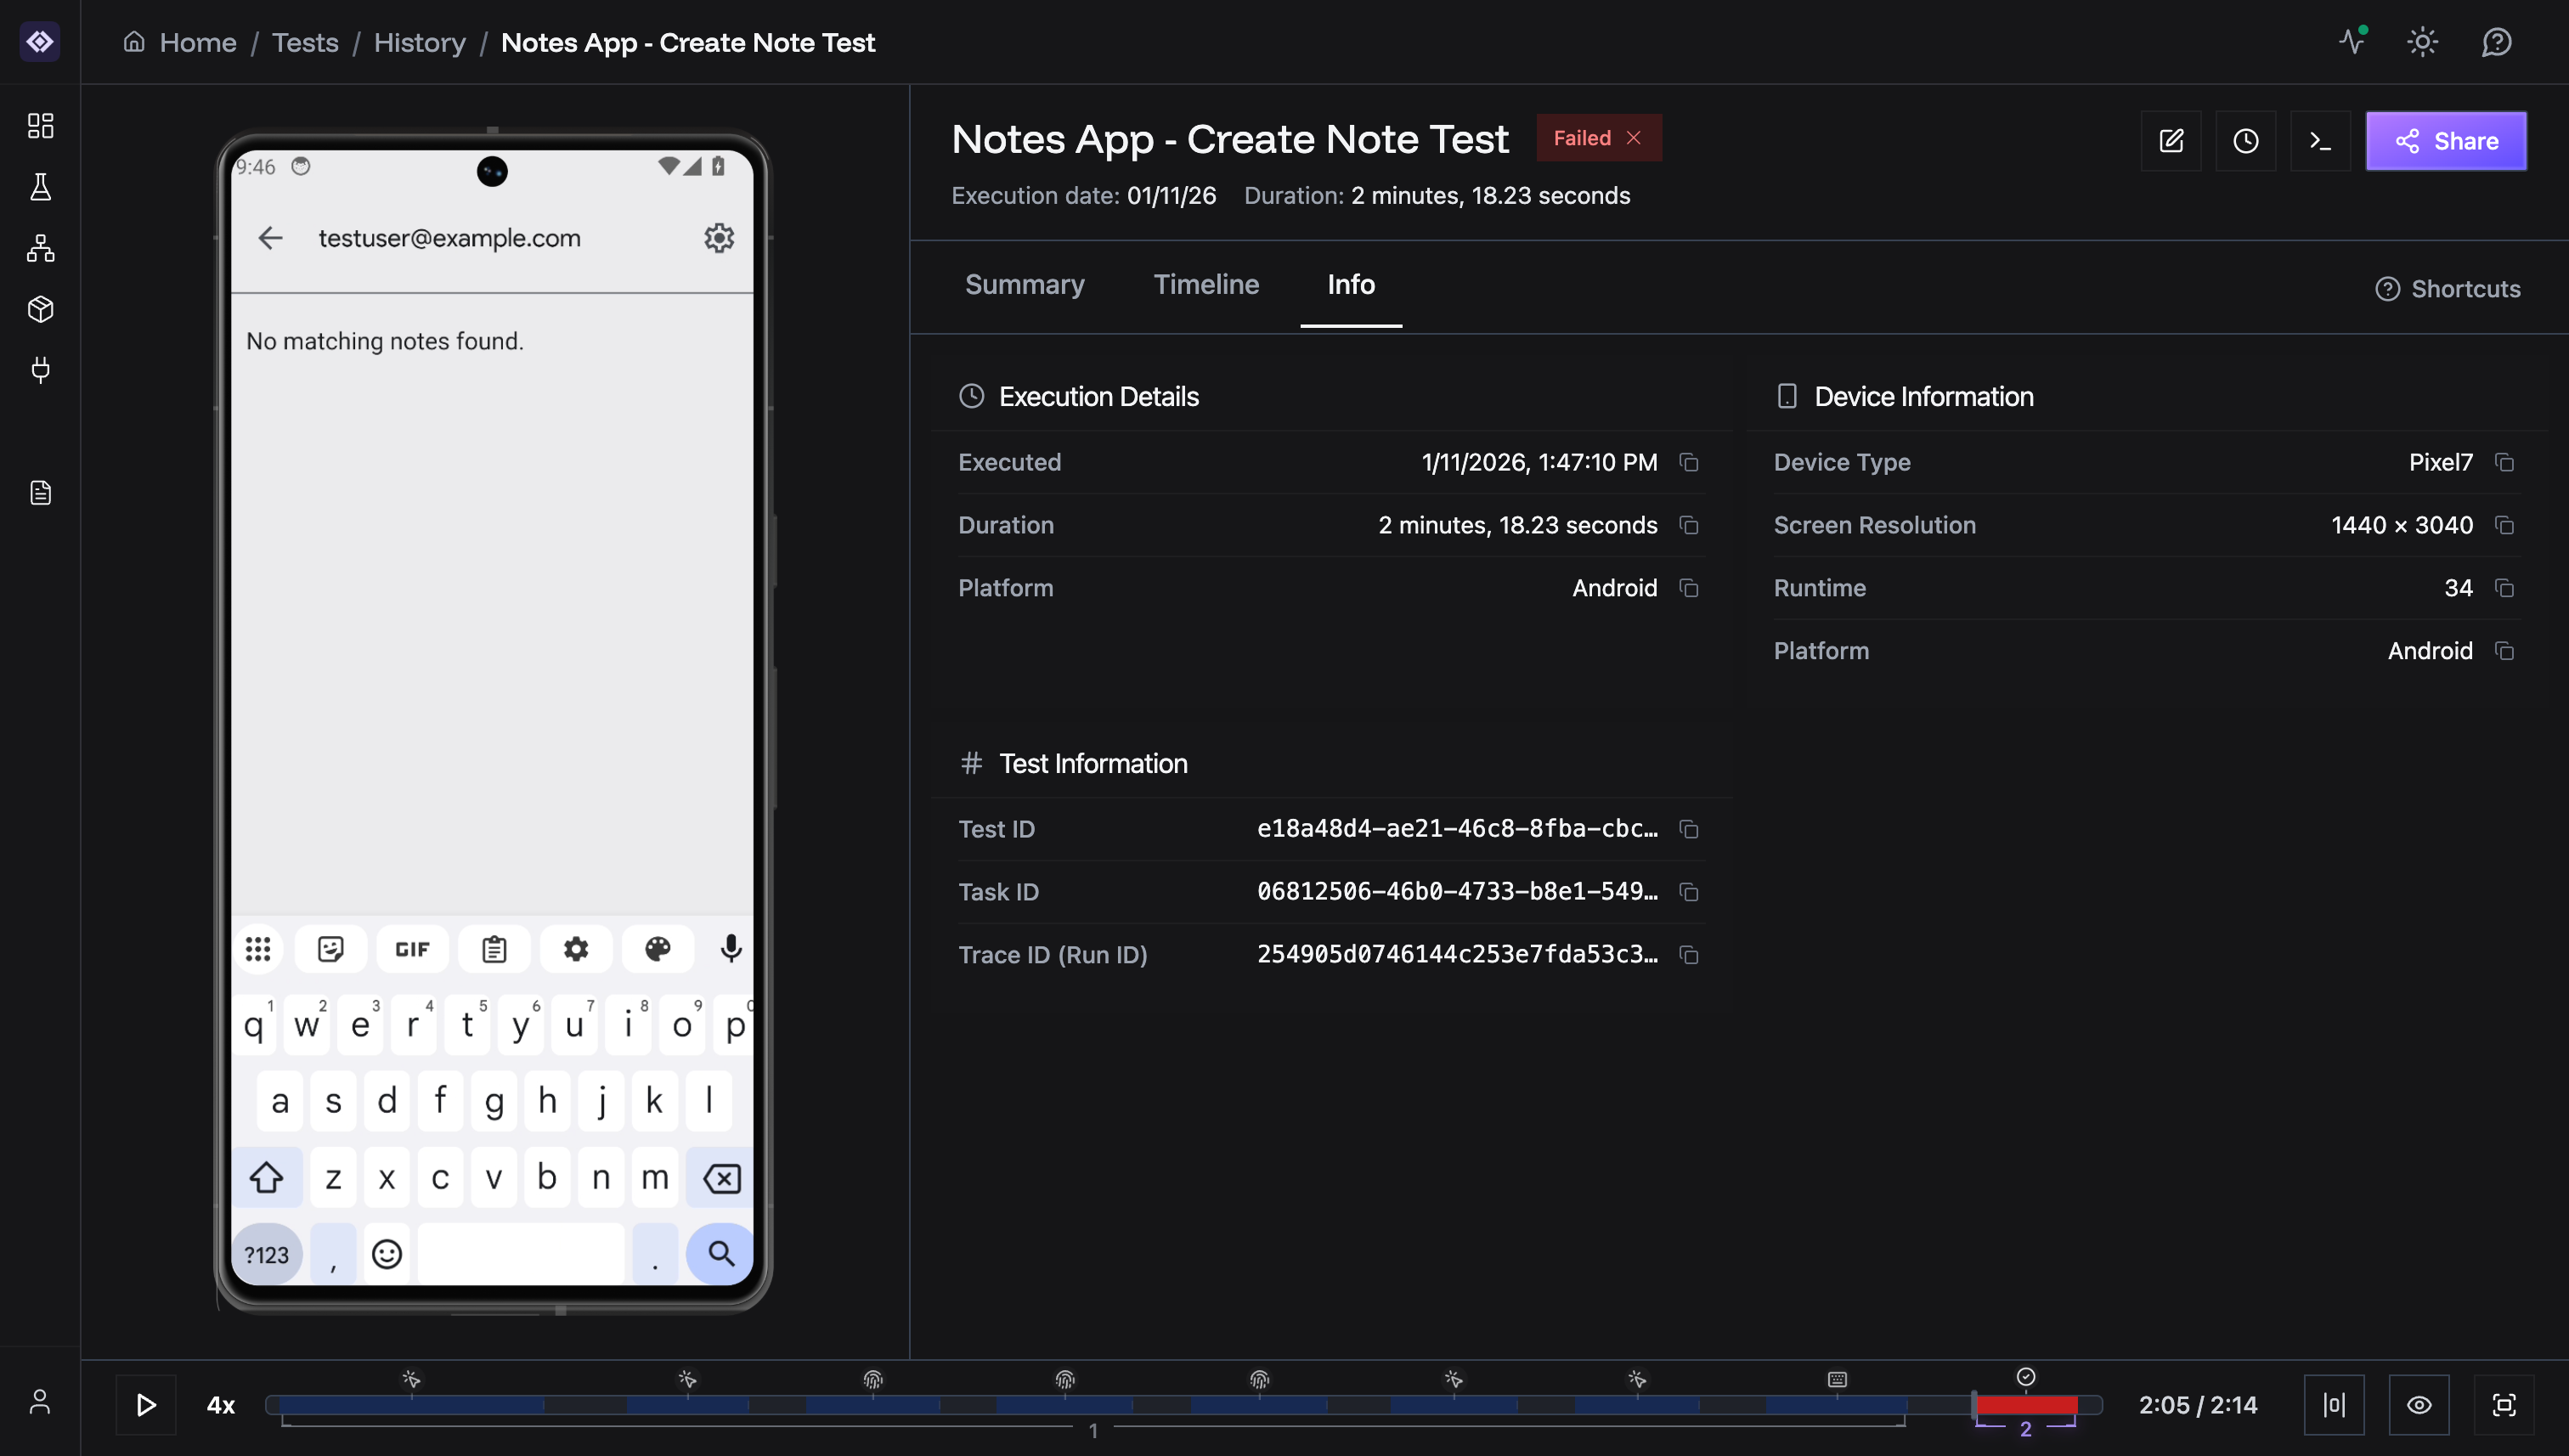The width and height of the screenshot is (2569, 1456).
Task: Open the 4x playback speed selector
Action: click(x=220, y=1404)
